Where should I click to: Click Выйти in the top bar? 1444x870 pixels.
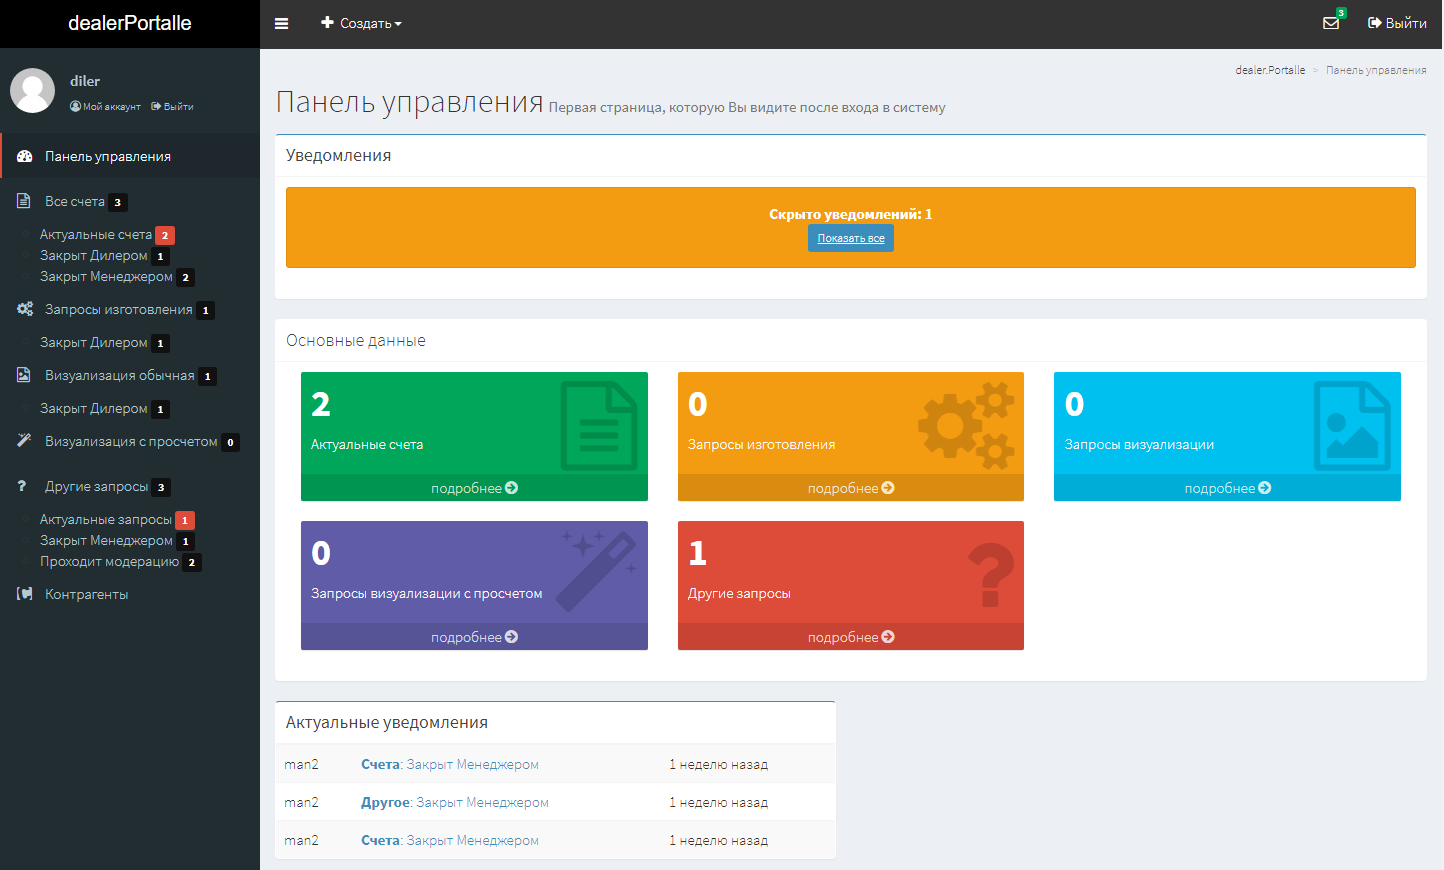(x=1397, y=23)
